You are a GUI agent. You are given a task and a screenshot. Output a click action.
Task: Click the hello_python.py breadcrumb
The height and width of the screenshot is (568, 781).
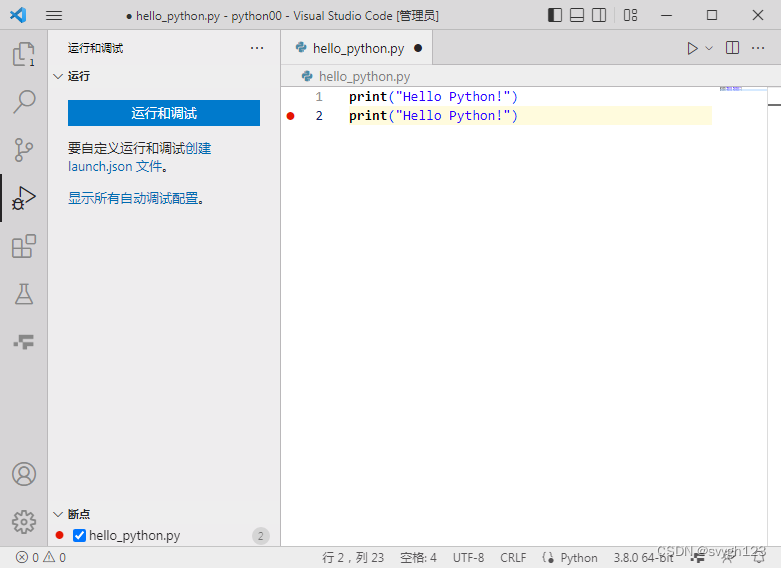364,76
